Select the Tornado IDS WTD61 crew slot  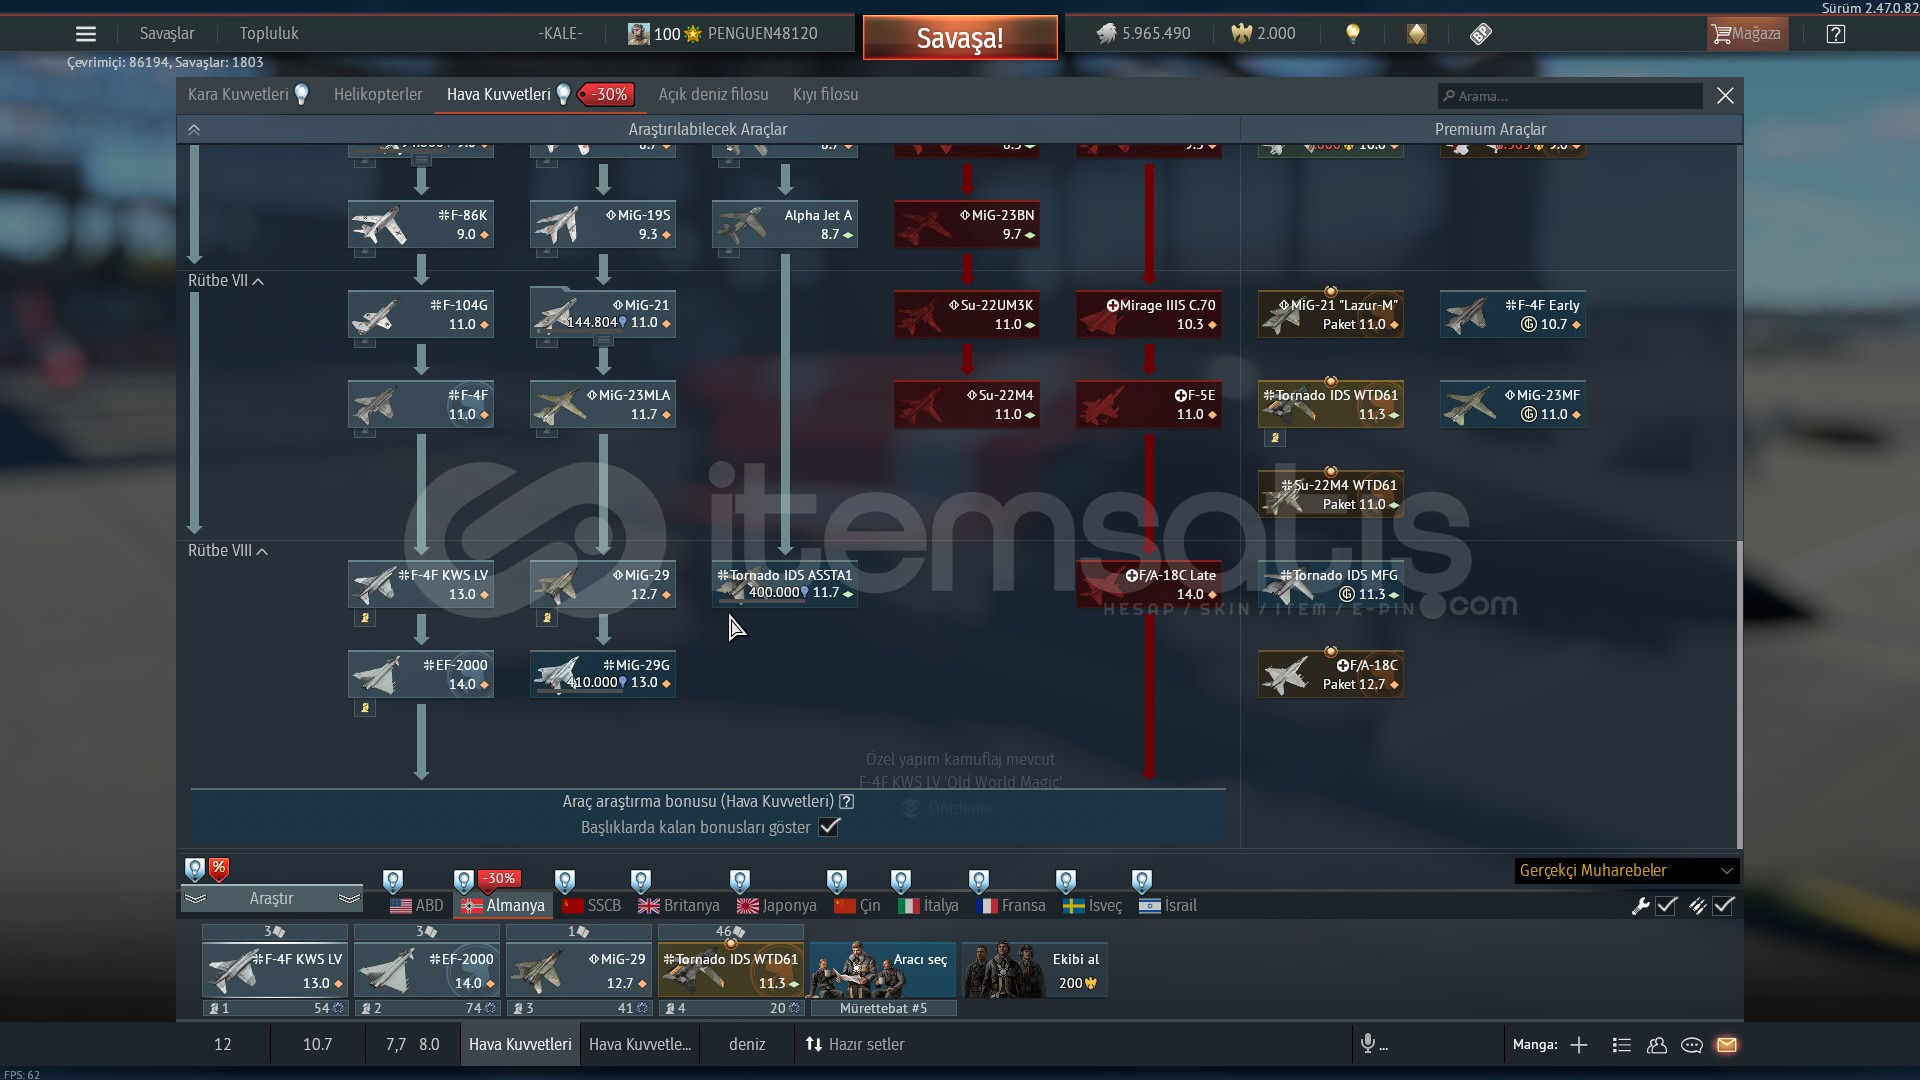tap(731, 970)
